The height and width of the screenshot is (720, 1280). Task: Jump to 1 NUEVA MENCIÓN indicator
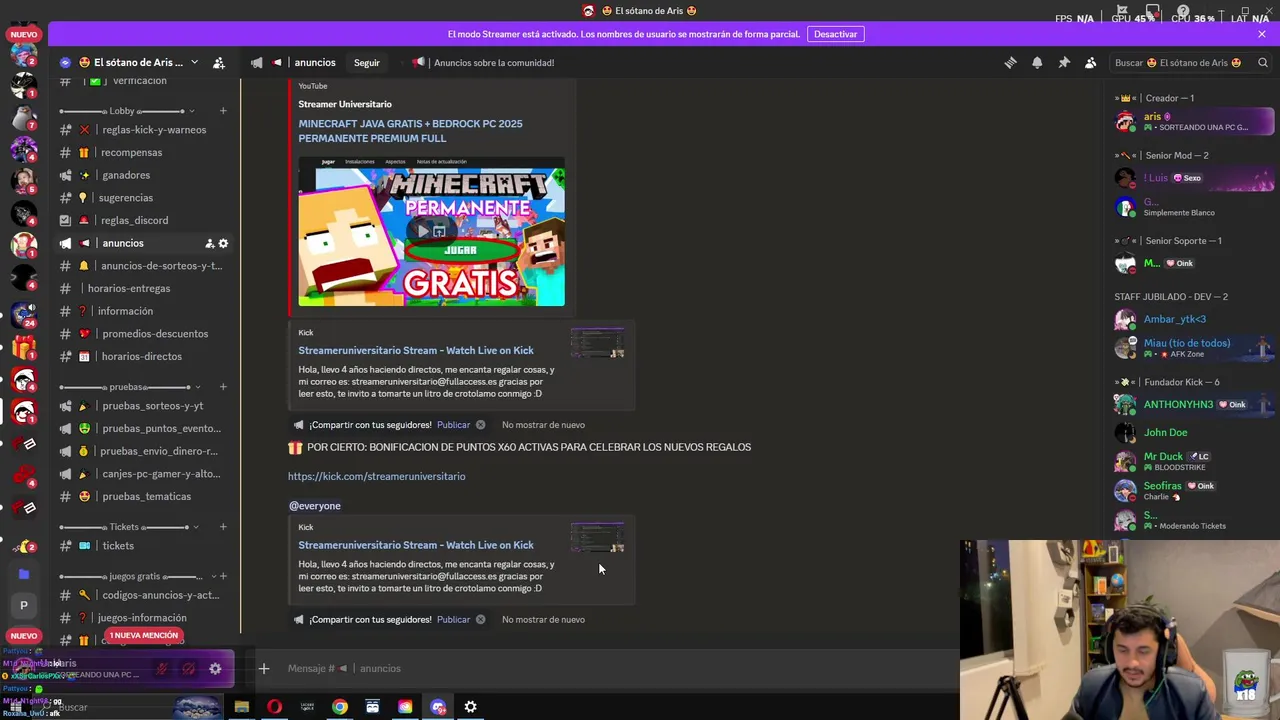pos(144,636)
